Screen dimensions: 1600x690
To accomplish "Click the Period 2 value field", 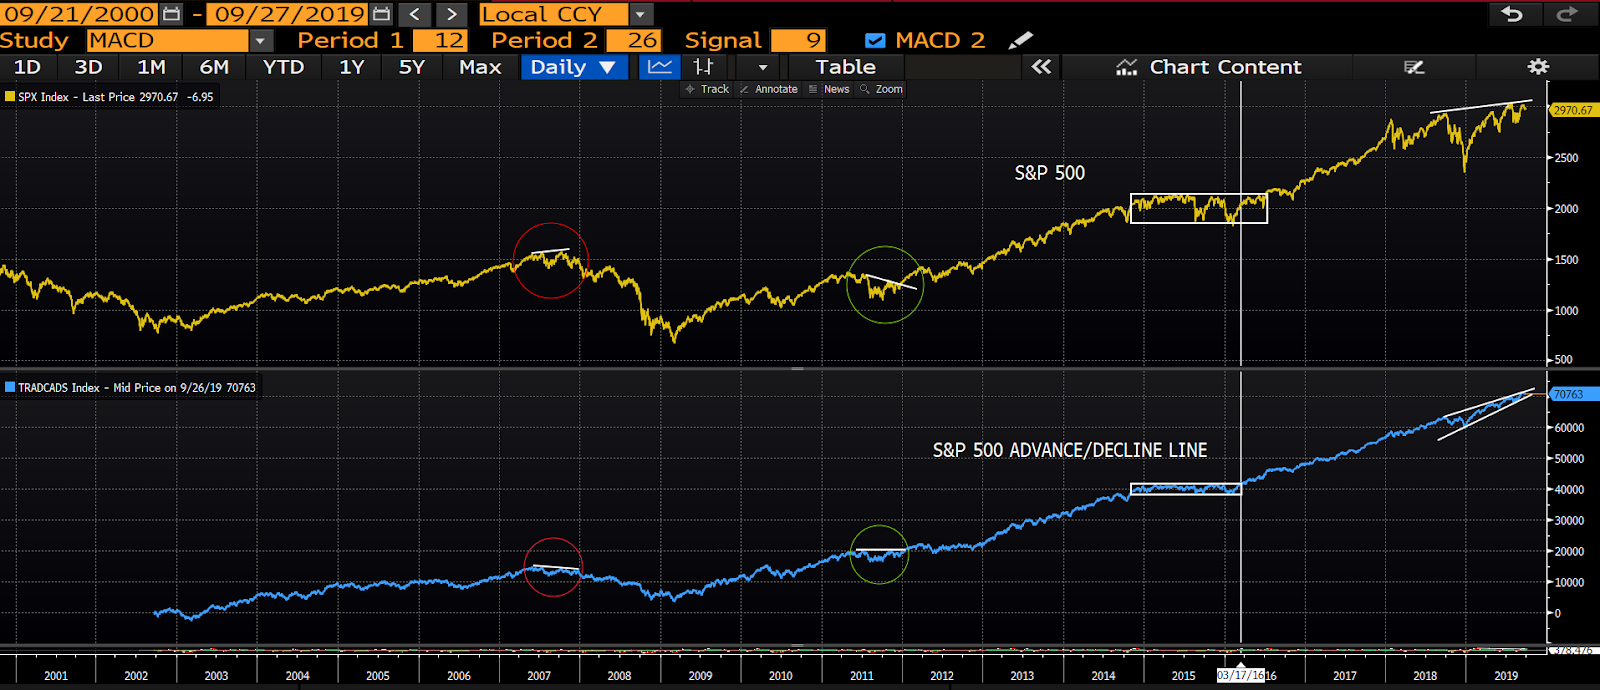I will click(634, 41).
